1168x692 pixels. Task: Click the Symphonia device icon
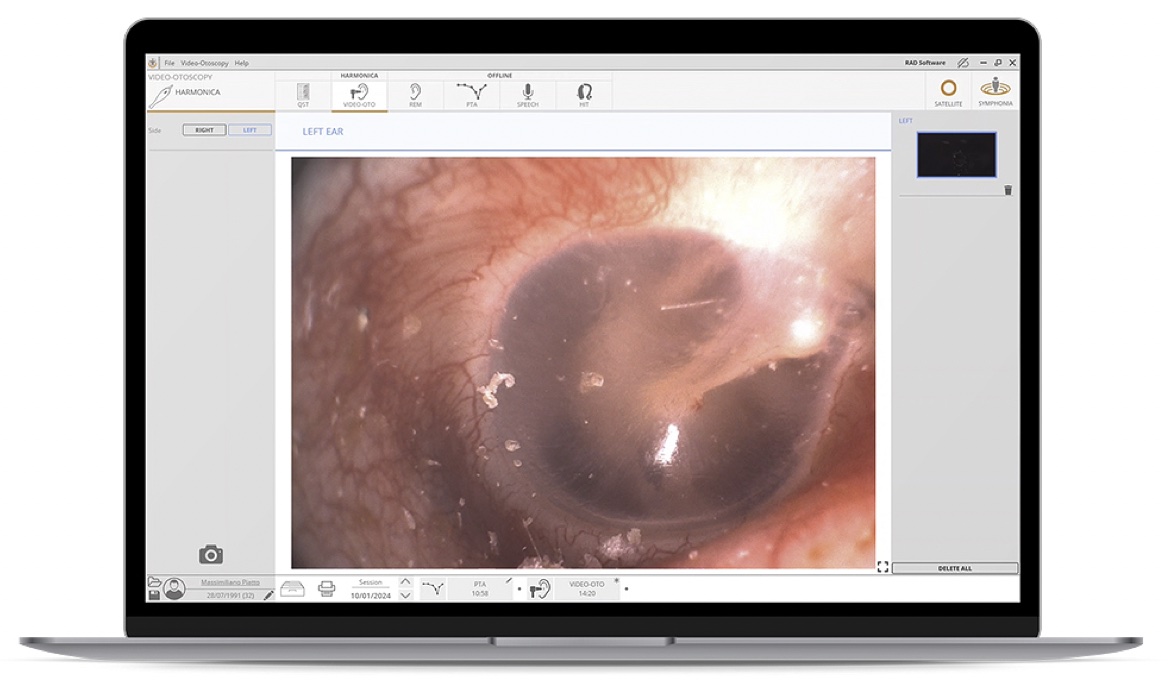coord(995,91)
